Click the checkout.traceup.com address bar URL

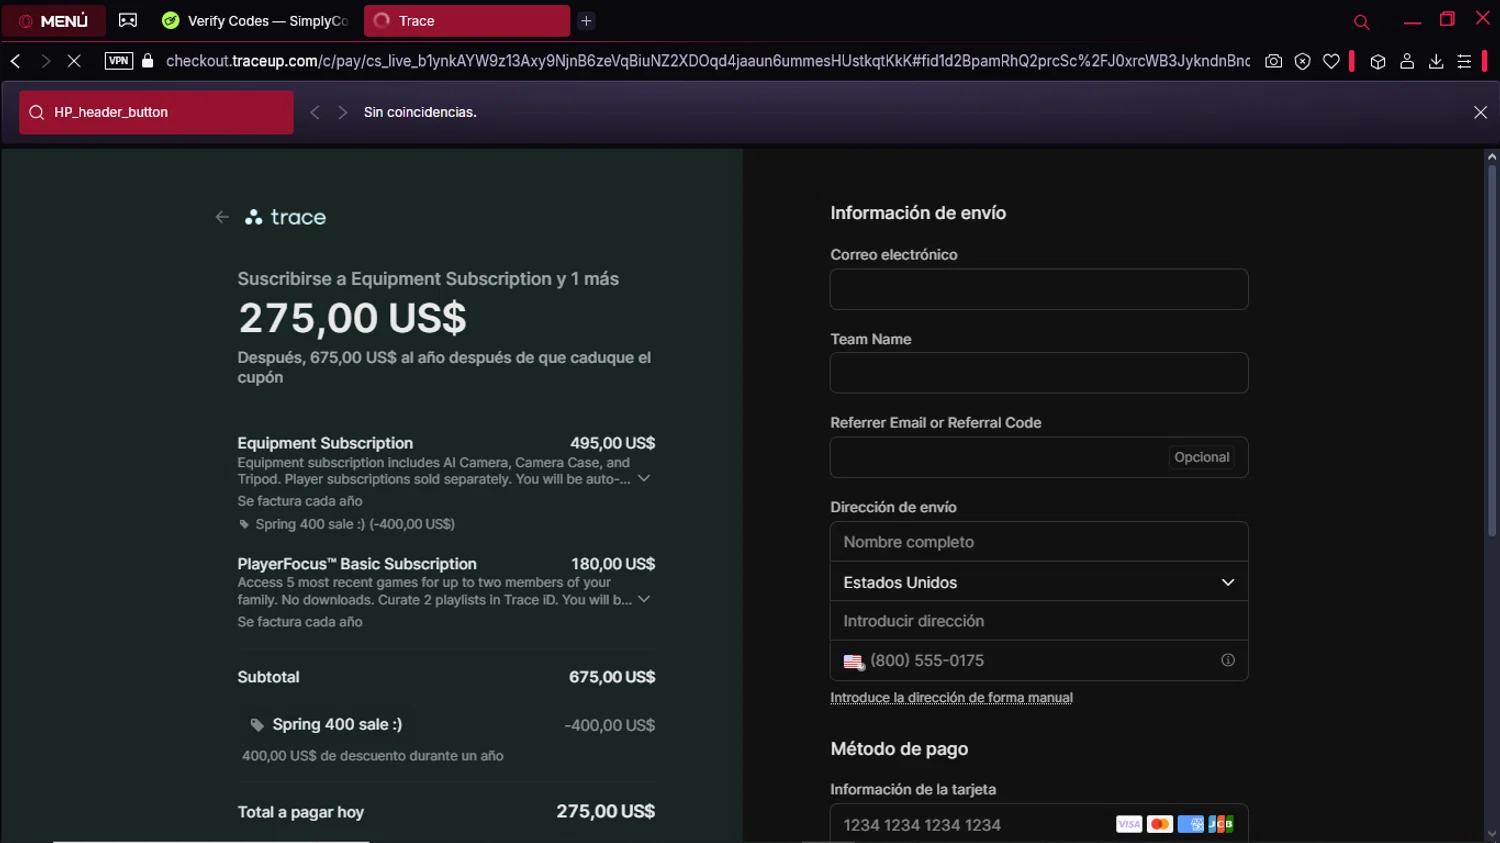click(x=707, y=61)
